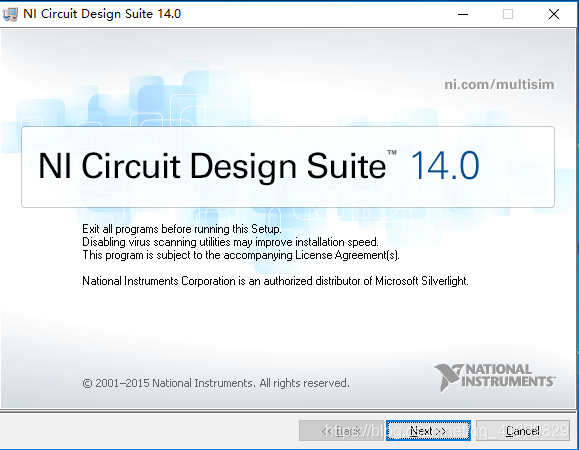Click the 'NI Circuit Design Suite 14.0' window title
579x450 pixels.
(x=102, y=14)
